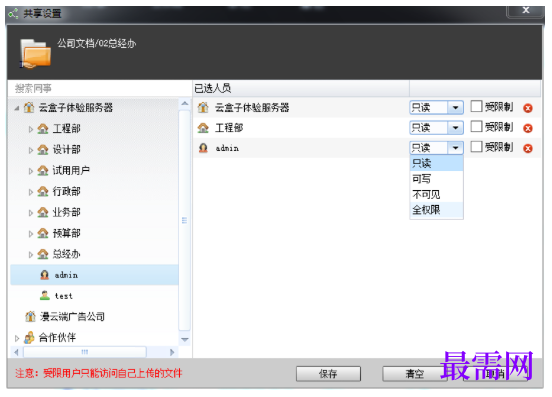The image size is (552, 397).
Task: Click horizontal scrollbar right arrow
Action: (x=172, y=352)
